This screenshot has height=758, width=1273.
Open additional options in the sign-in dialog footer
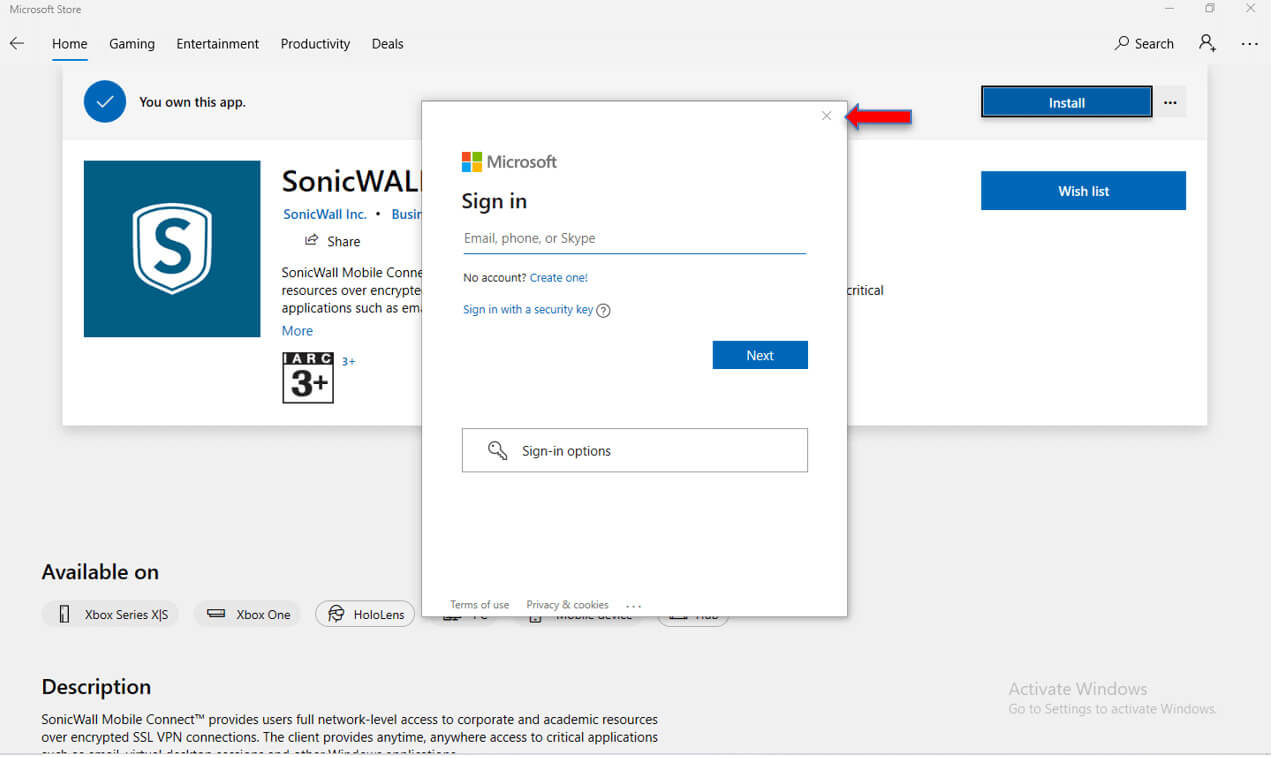tap(634, 604)
